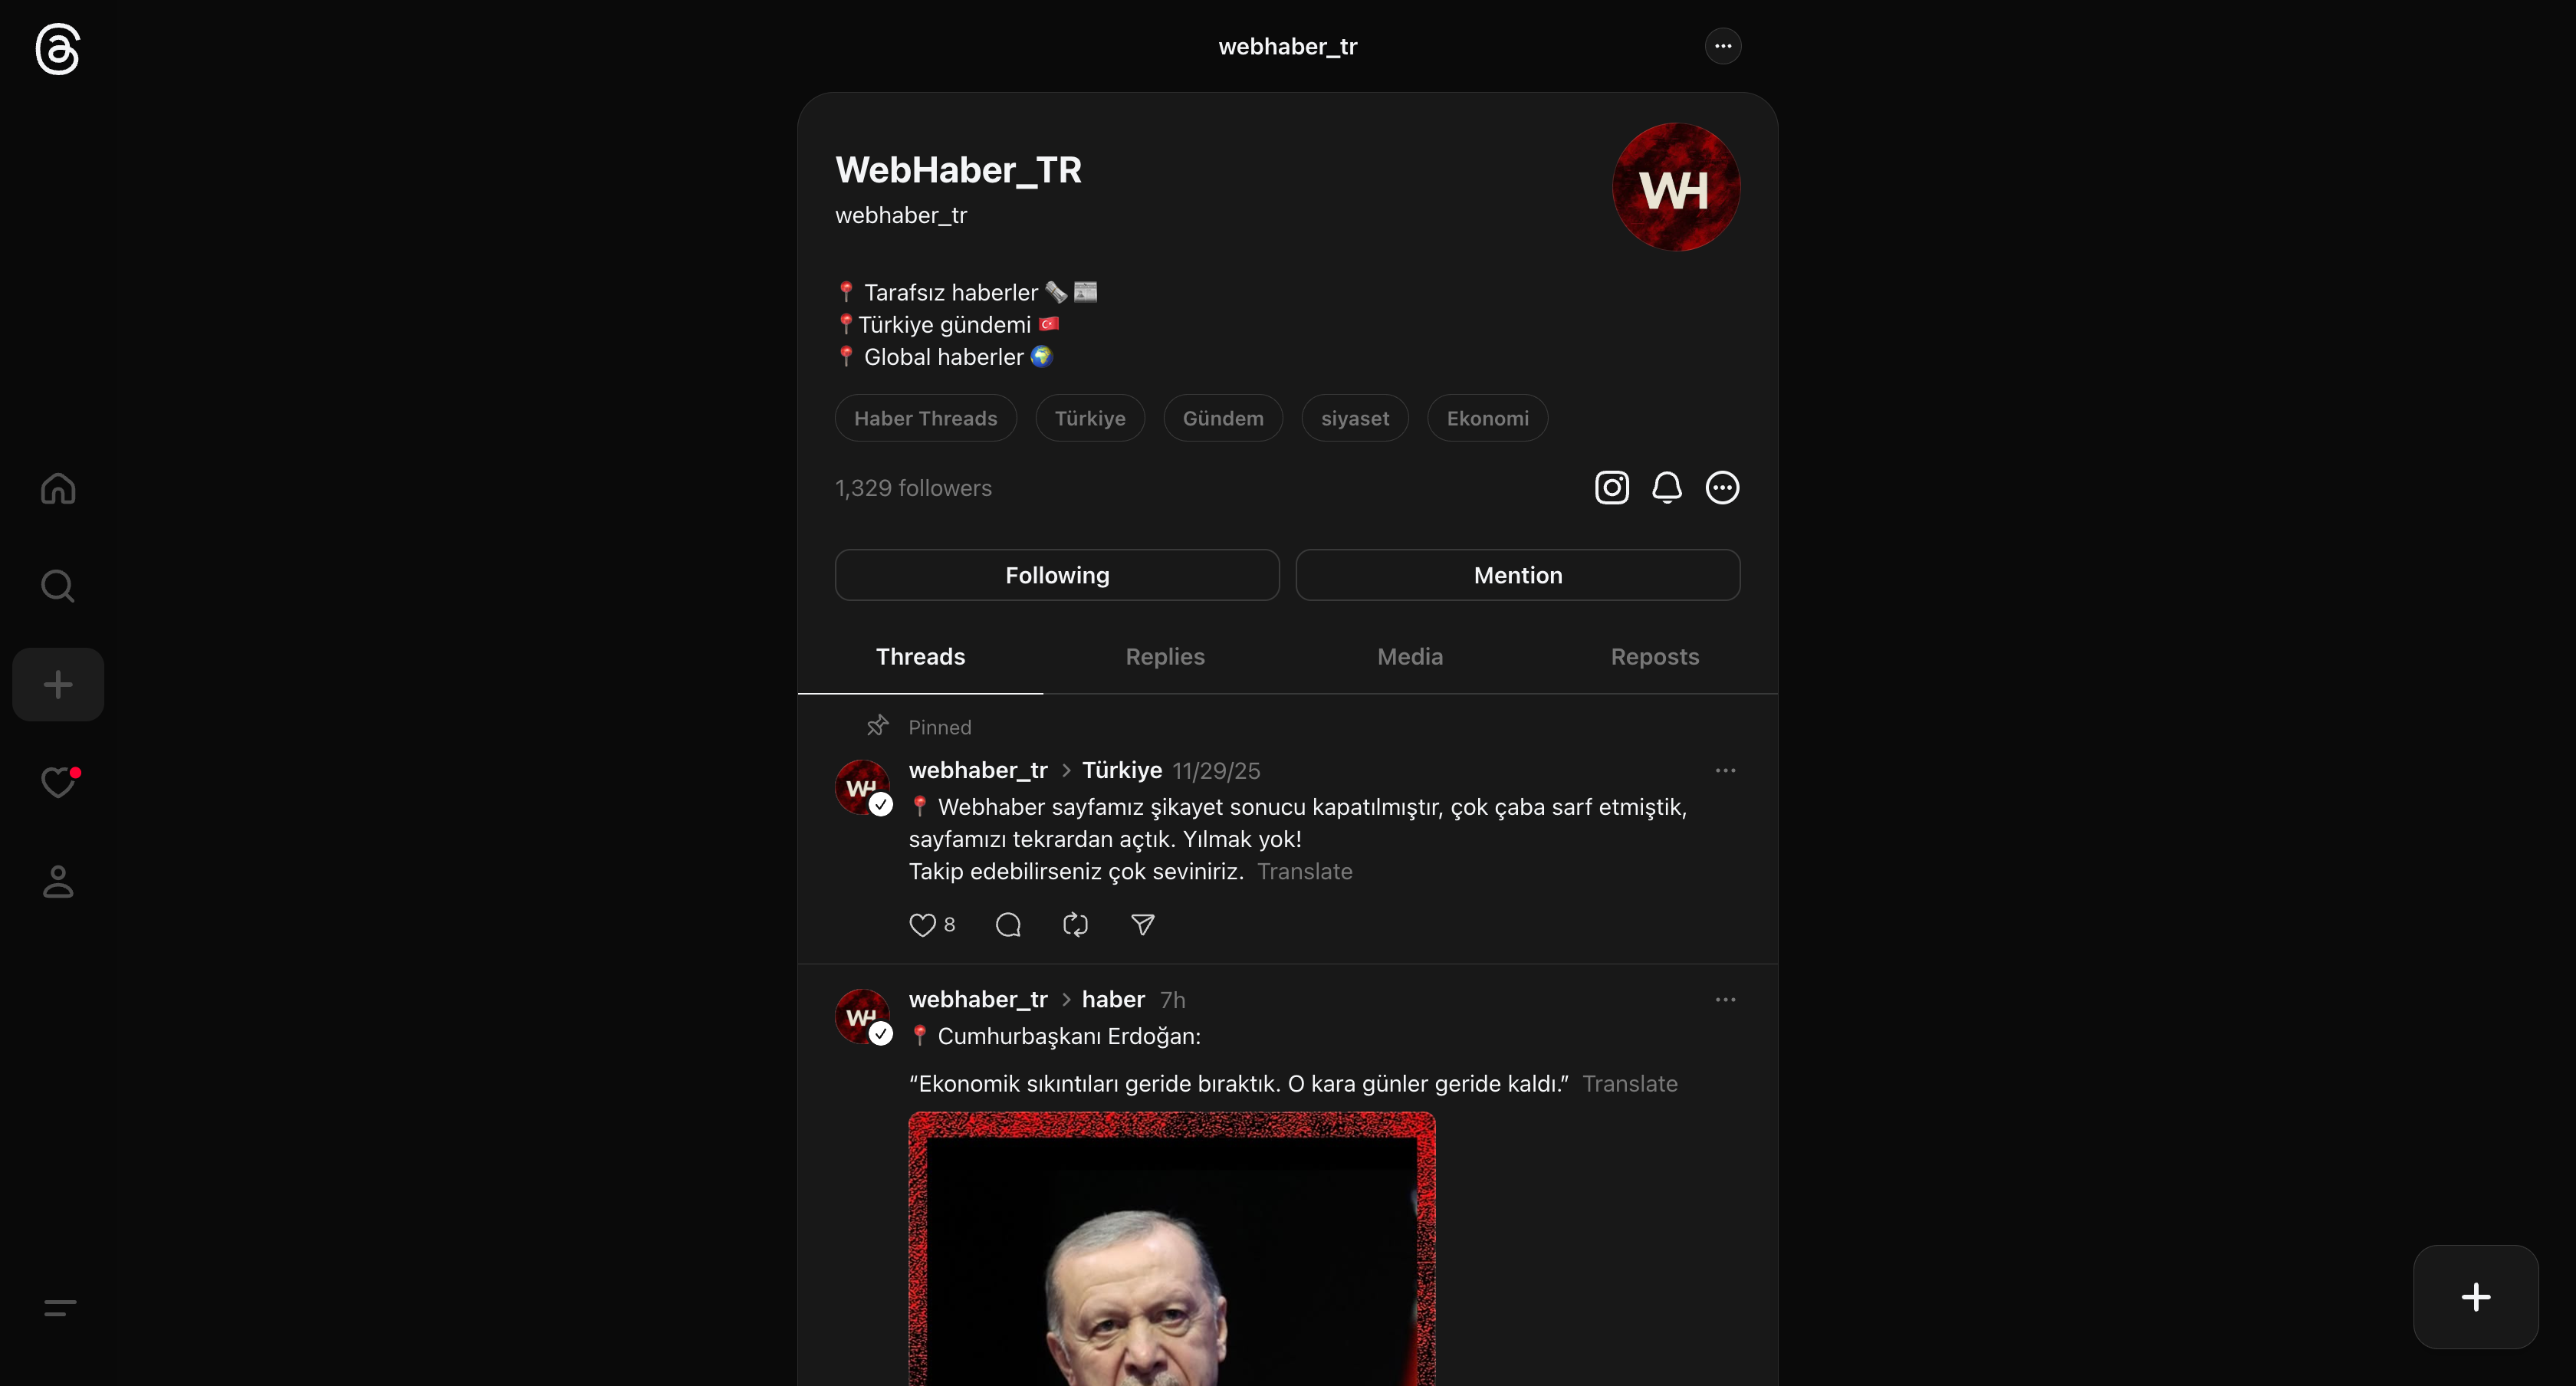
Task: Switch to the Media tab
Action: pos(1410,657)
